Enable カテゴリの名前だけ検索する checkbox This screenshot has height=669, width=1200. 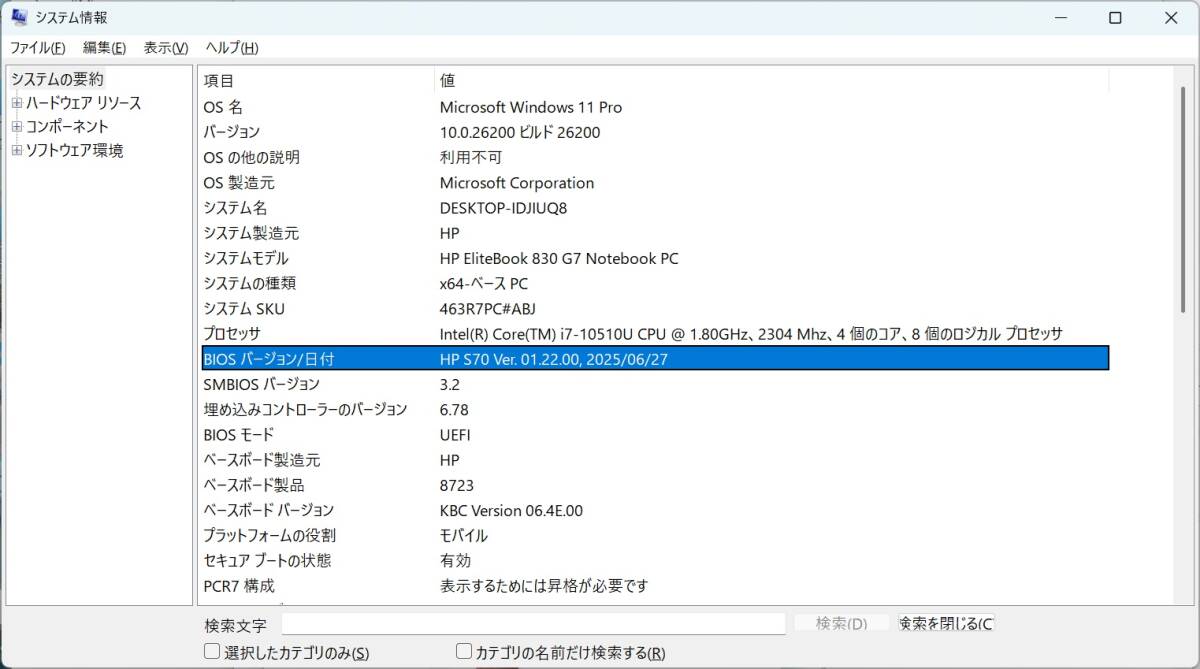[464, 652]
